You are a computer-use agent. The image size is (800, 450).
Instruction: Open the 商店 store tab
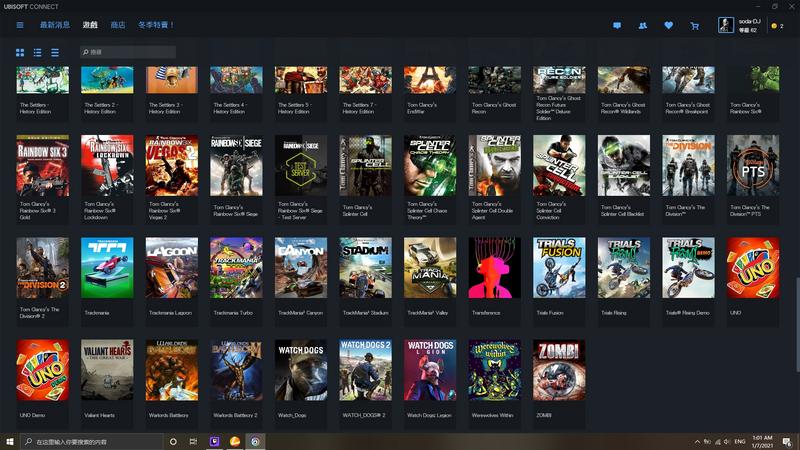click(x=118, y=24)
